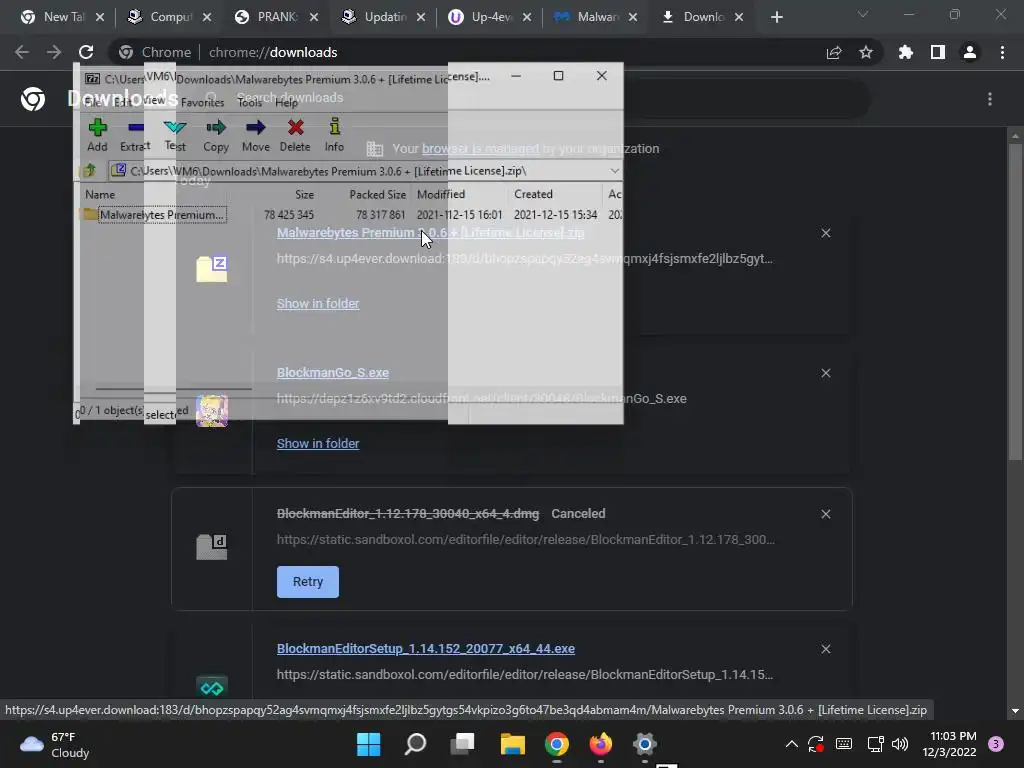Open the clock showing 11:03 PM
1024x768 pixels.
click(950, 744)
